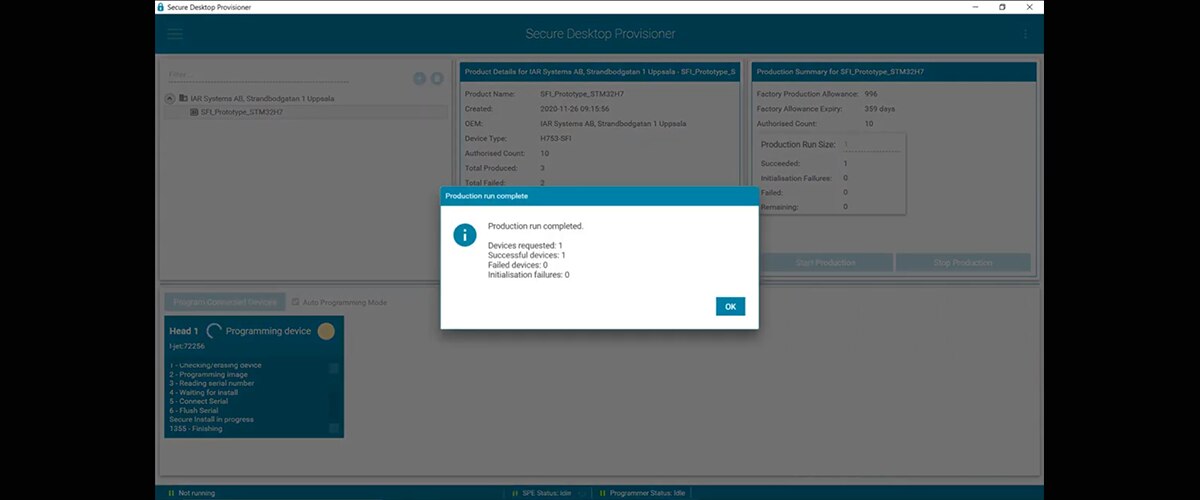Image resolution: width=1200 pixels, height=500 pixels.
Task: Click the delete icon next to the add icon
Action: (437, 78)
